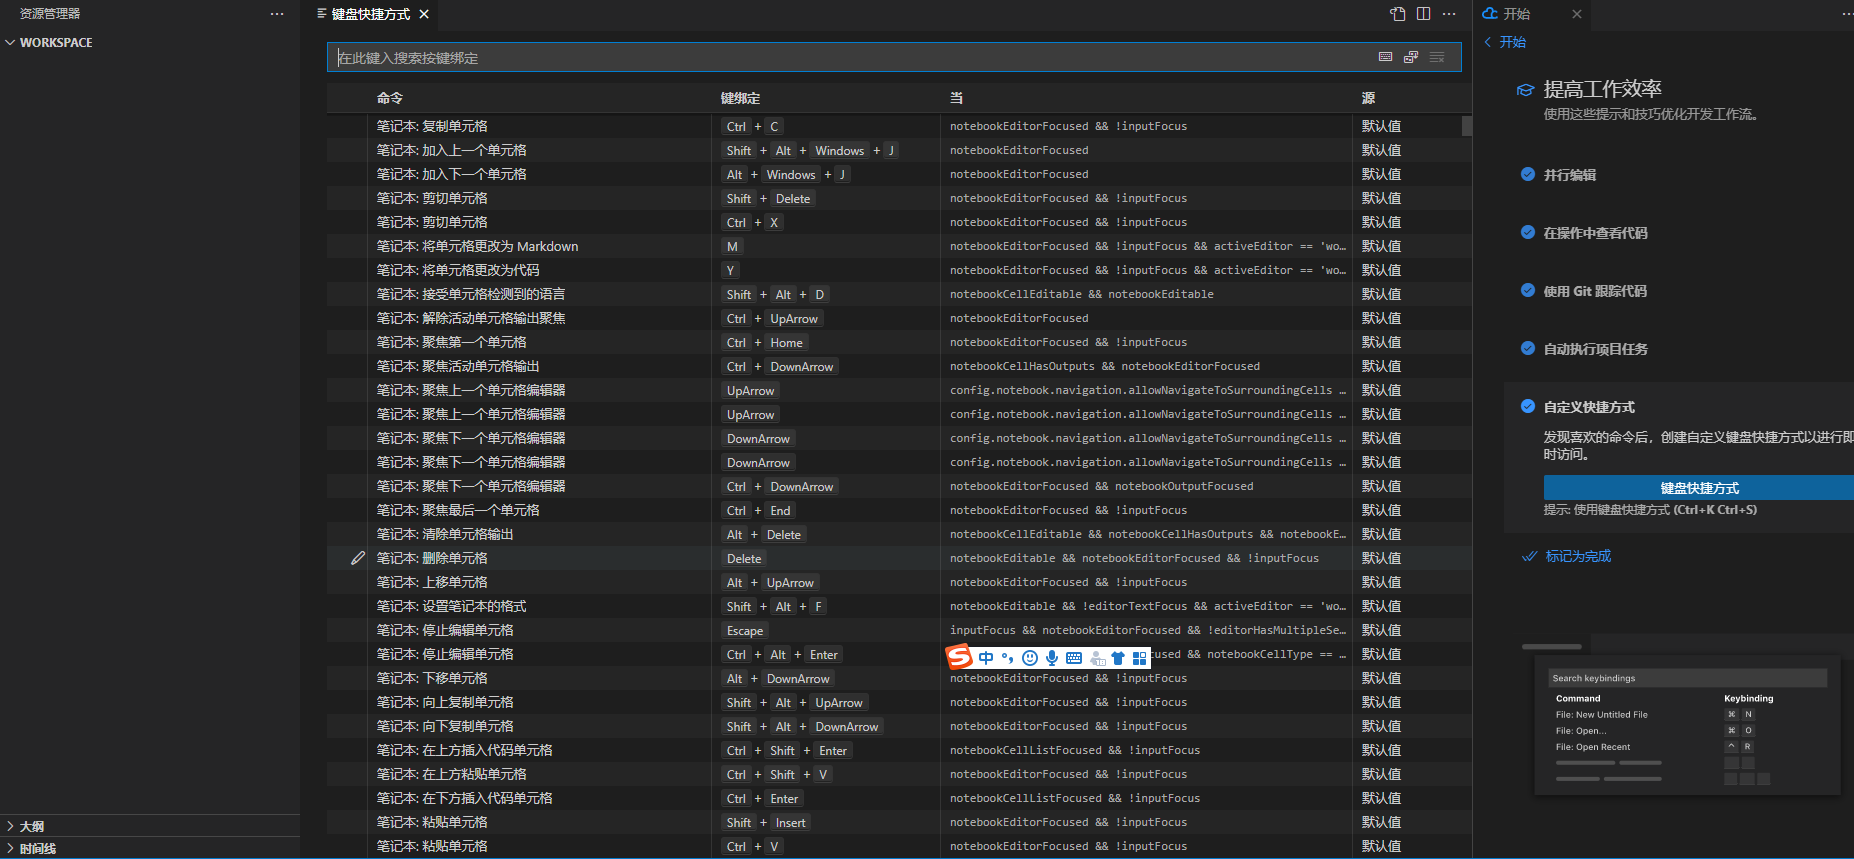This screenshot has width=1854, height=859.
Task: Click the Sogou IME logo icon
Action: point(960,657)
